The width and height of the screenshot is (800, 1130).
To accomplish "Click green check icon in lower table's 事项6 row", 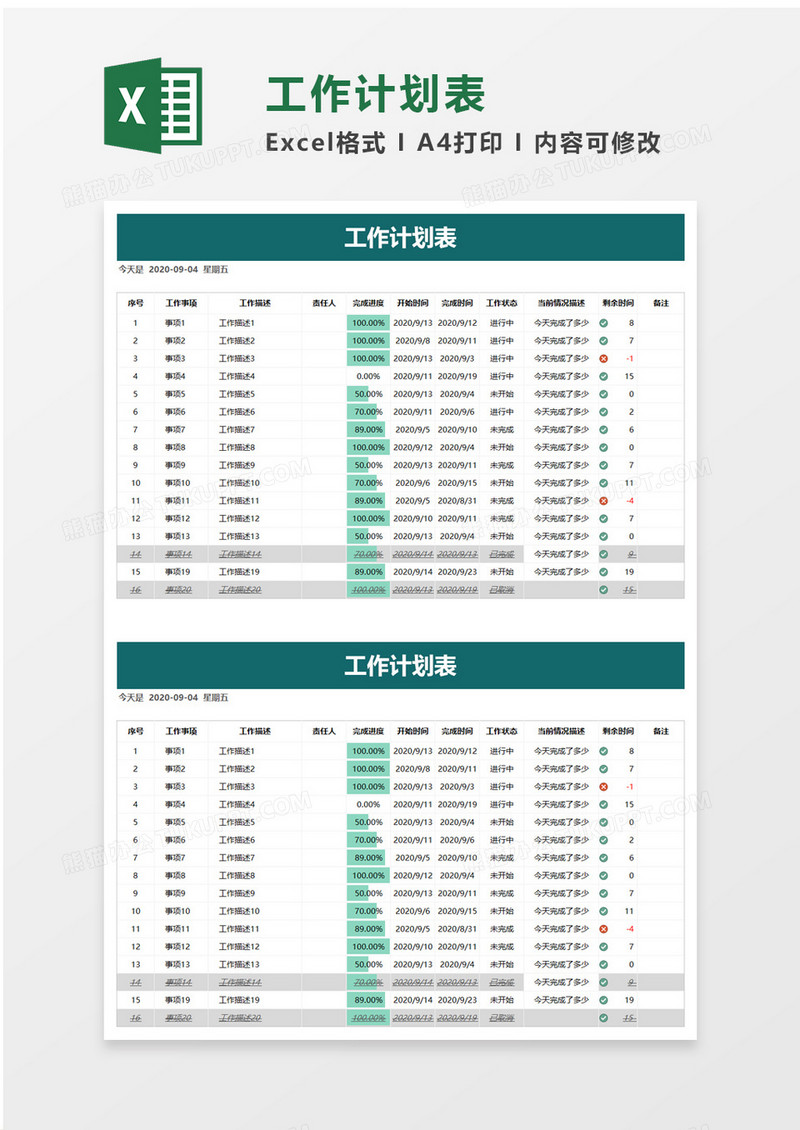I will [604, 840].
